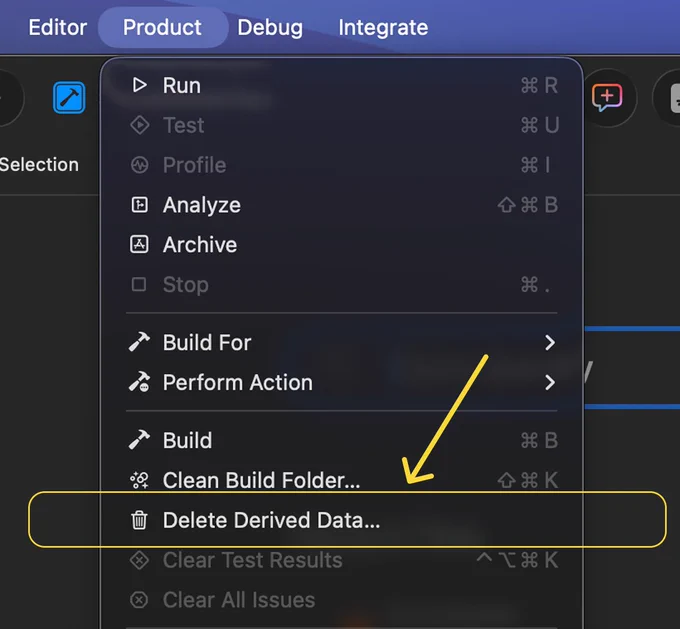This screenshot has width=680, height=629.
Task: Click the Archive box icon
Action: [x=139, y=245]
